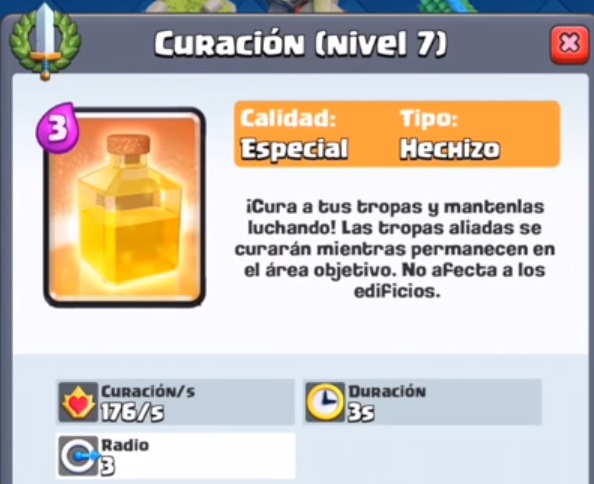Tap the Tipo: Hechizo label

(x=450, y=133)
